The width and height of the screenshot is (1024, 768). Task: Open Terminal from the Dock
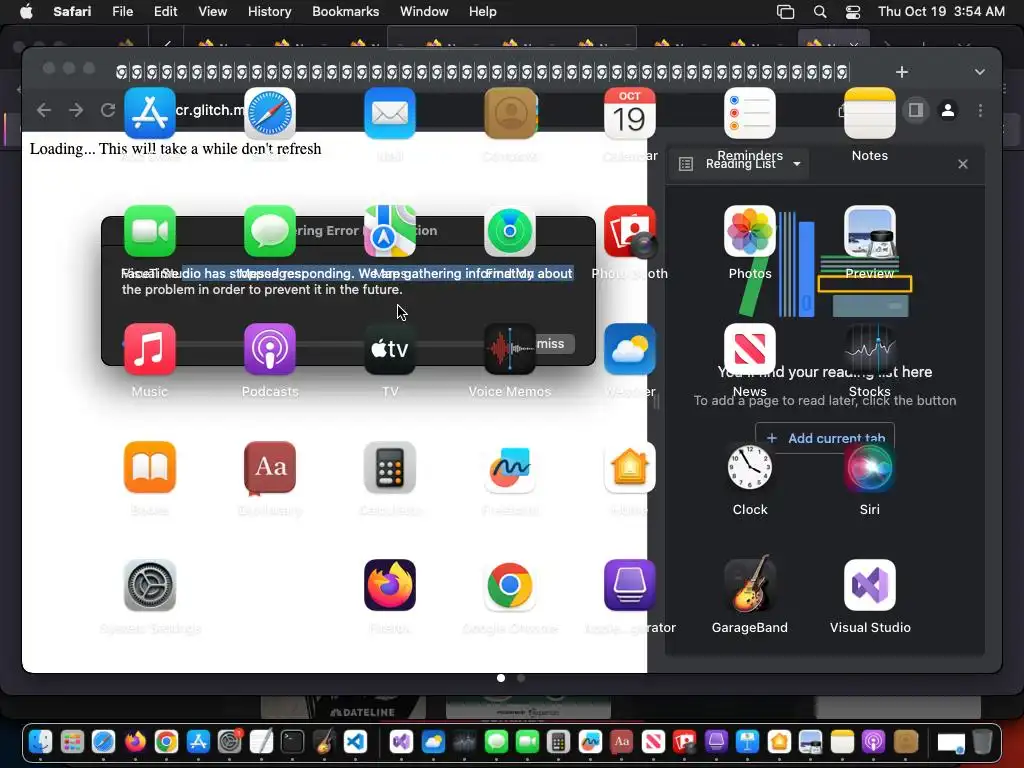pyautogui.click(x=292, y=742)
